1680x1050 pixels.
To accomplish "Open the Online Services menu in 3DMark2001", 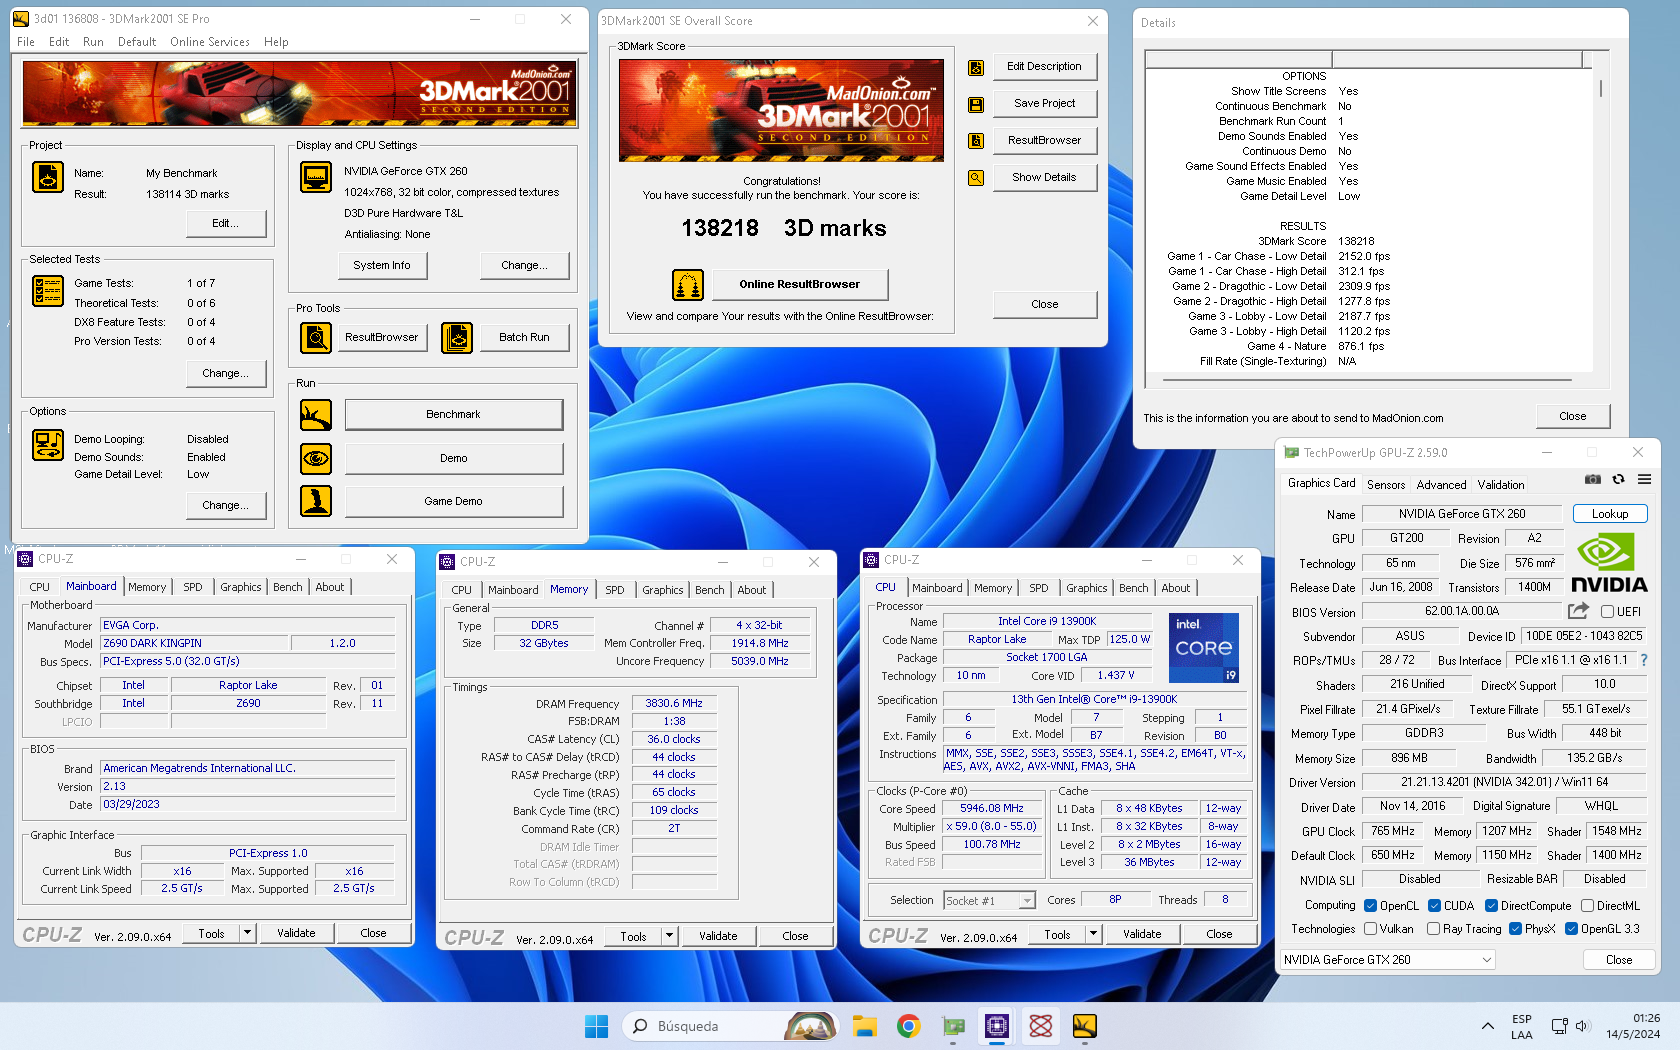I will pyautogui.click(x=210, y=42).
